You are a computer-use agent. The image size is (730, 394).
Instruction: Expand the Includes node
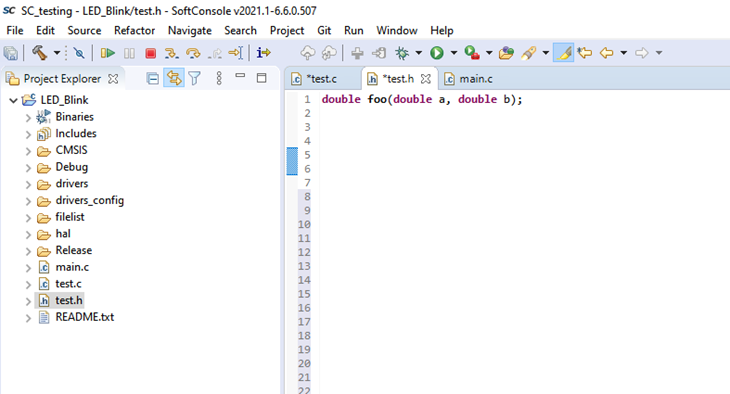tap(28, 135)
